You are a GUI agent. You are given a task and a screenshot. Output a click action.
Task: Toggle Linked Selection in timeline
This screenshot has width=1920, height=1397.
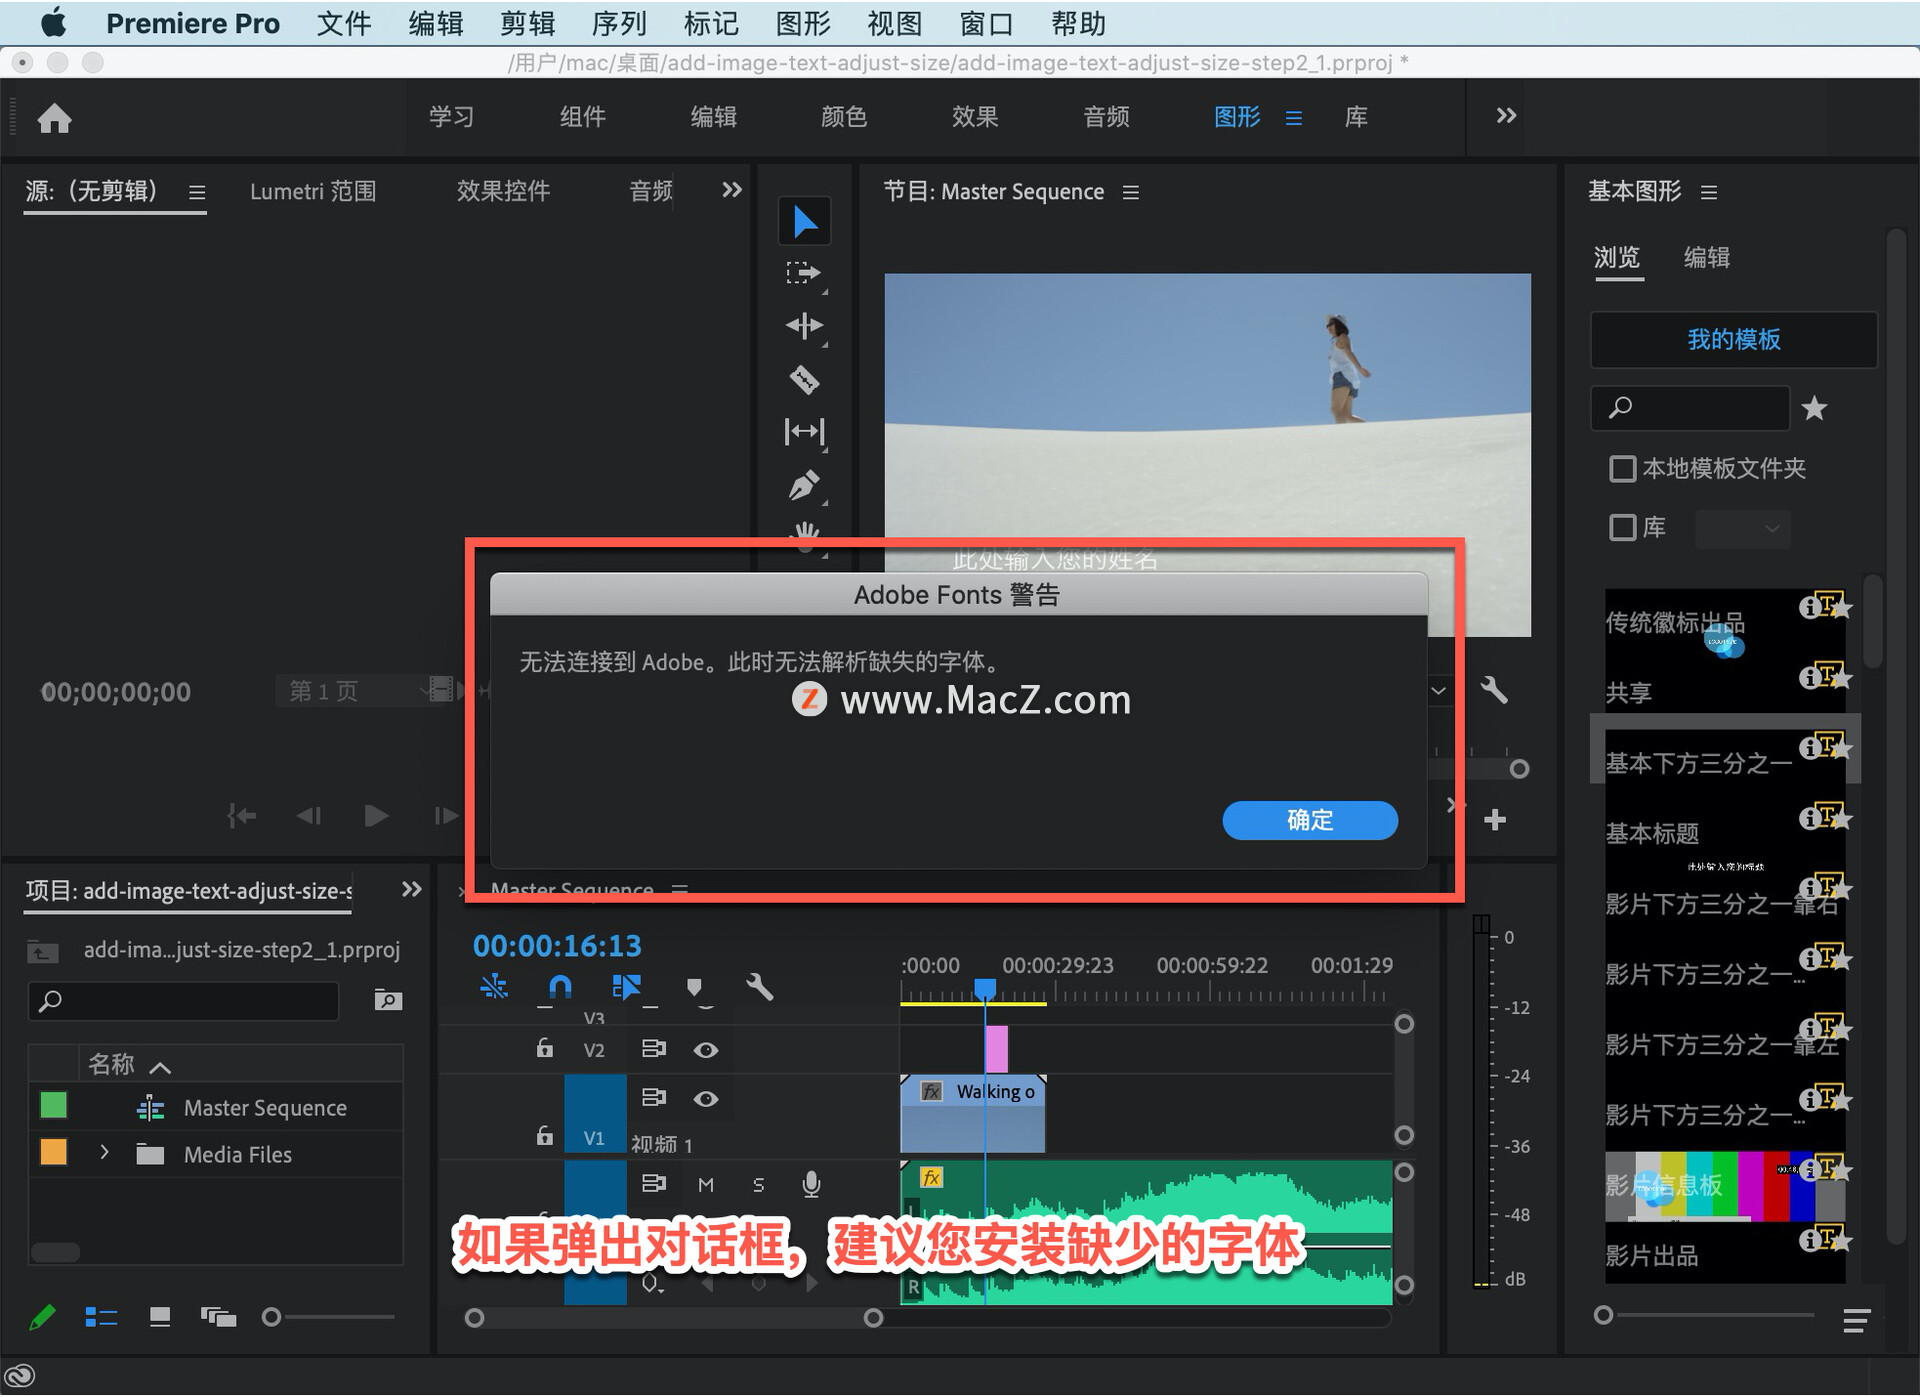pos(627,987)
